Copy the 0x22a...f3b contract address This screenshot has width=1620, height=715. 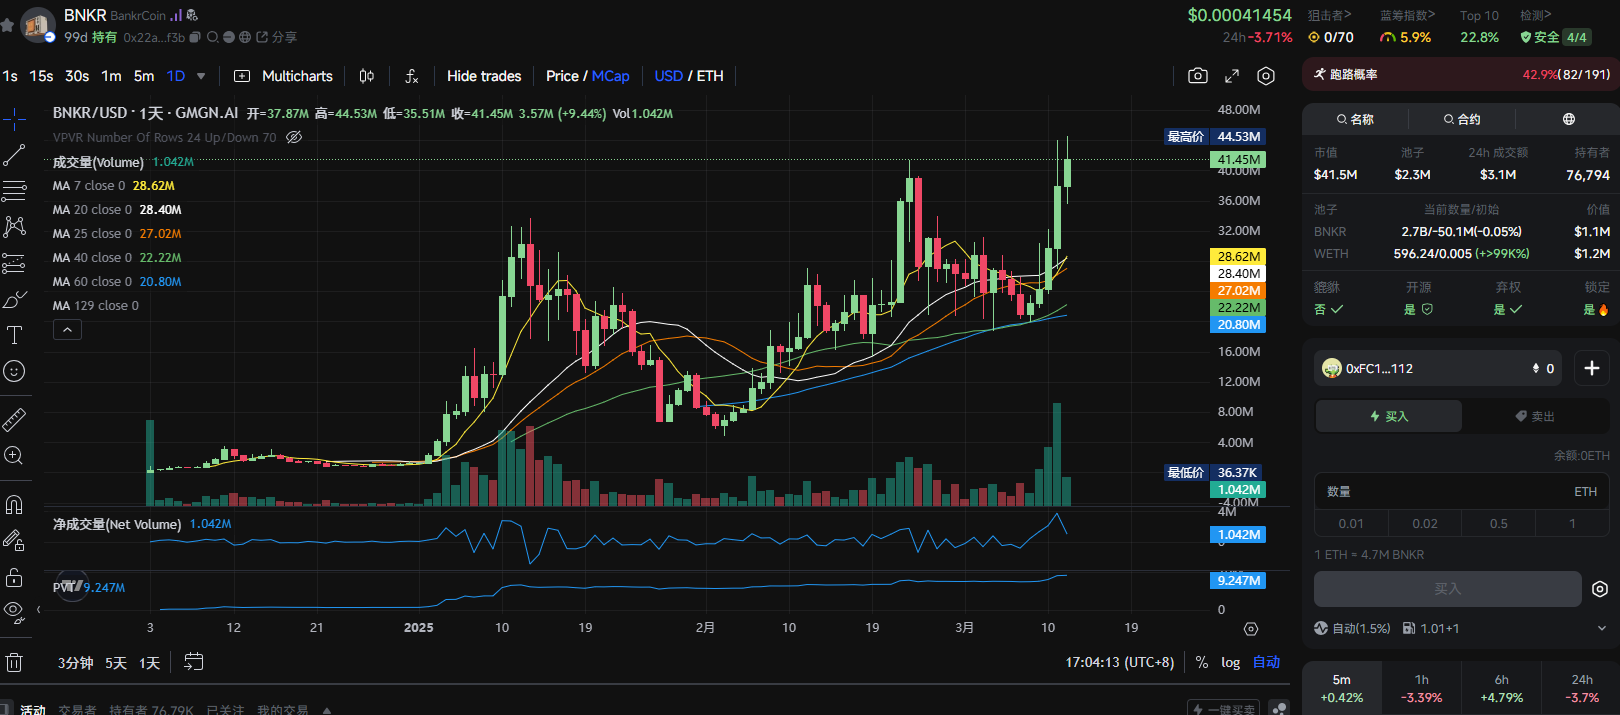pos(196,37)
